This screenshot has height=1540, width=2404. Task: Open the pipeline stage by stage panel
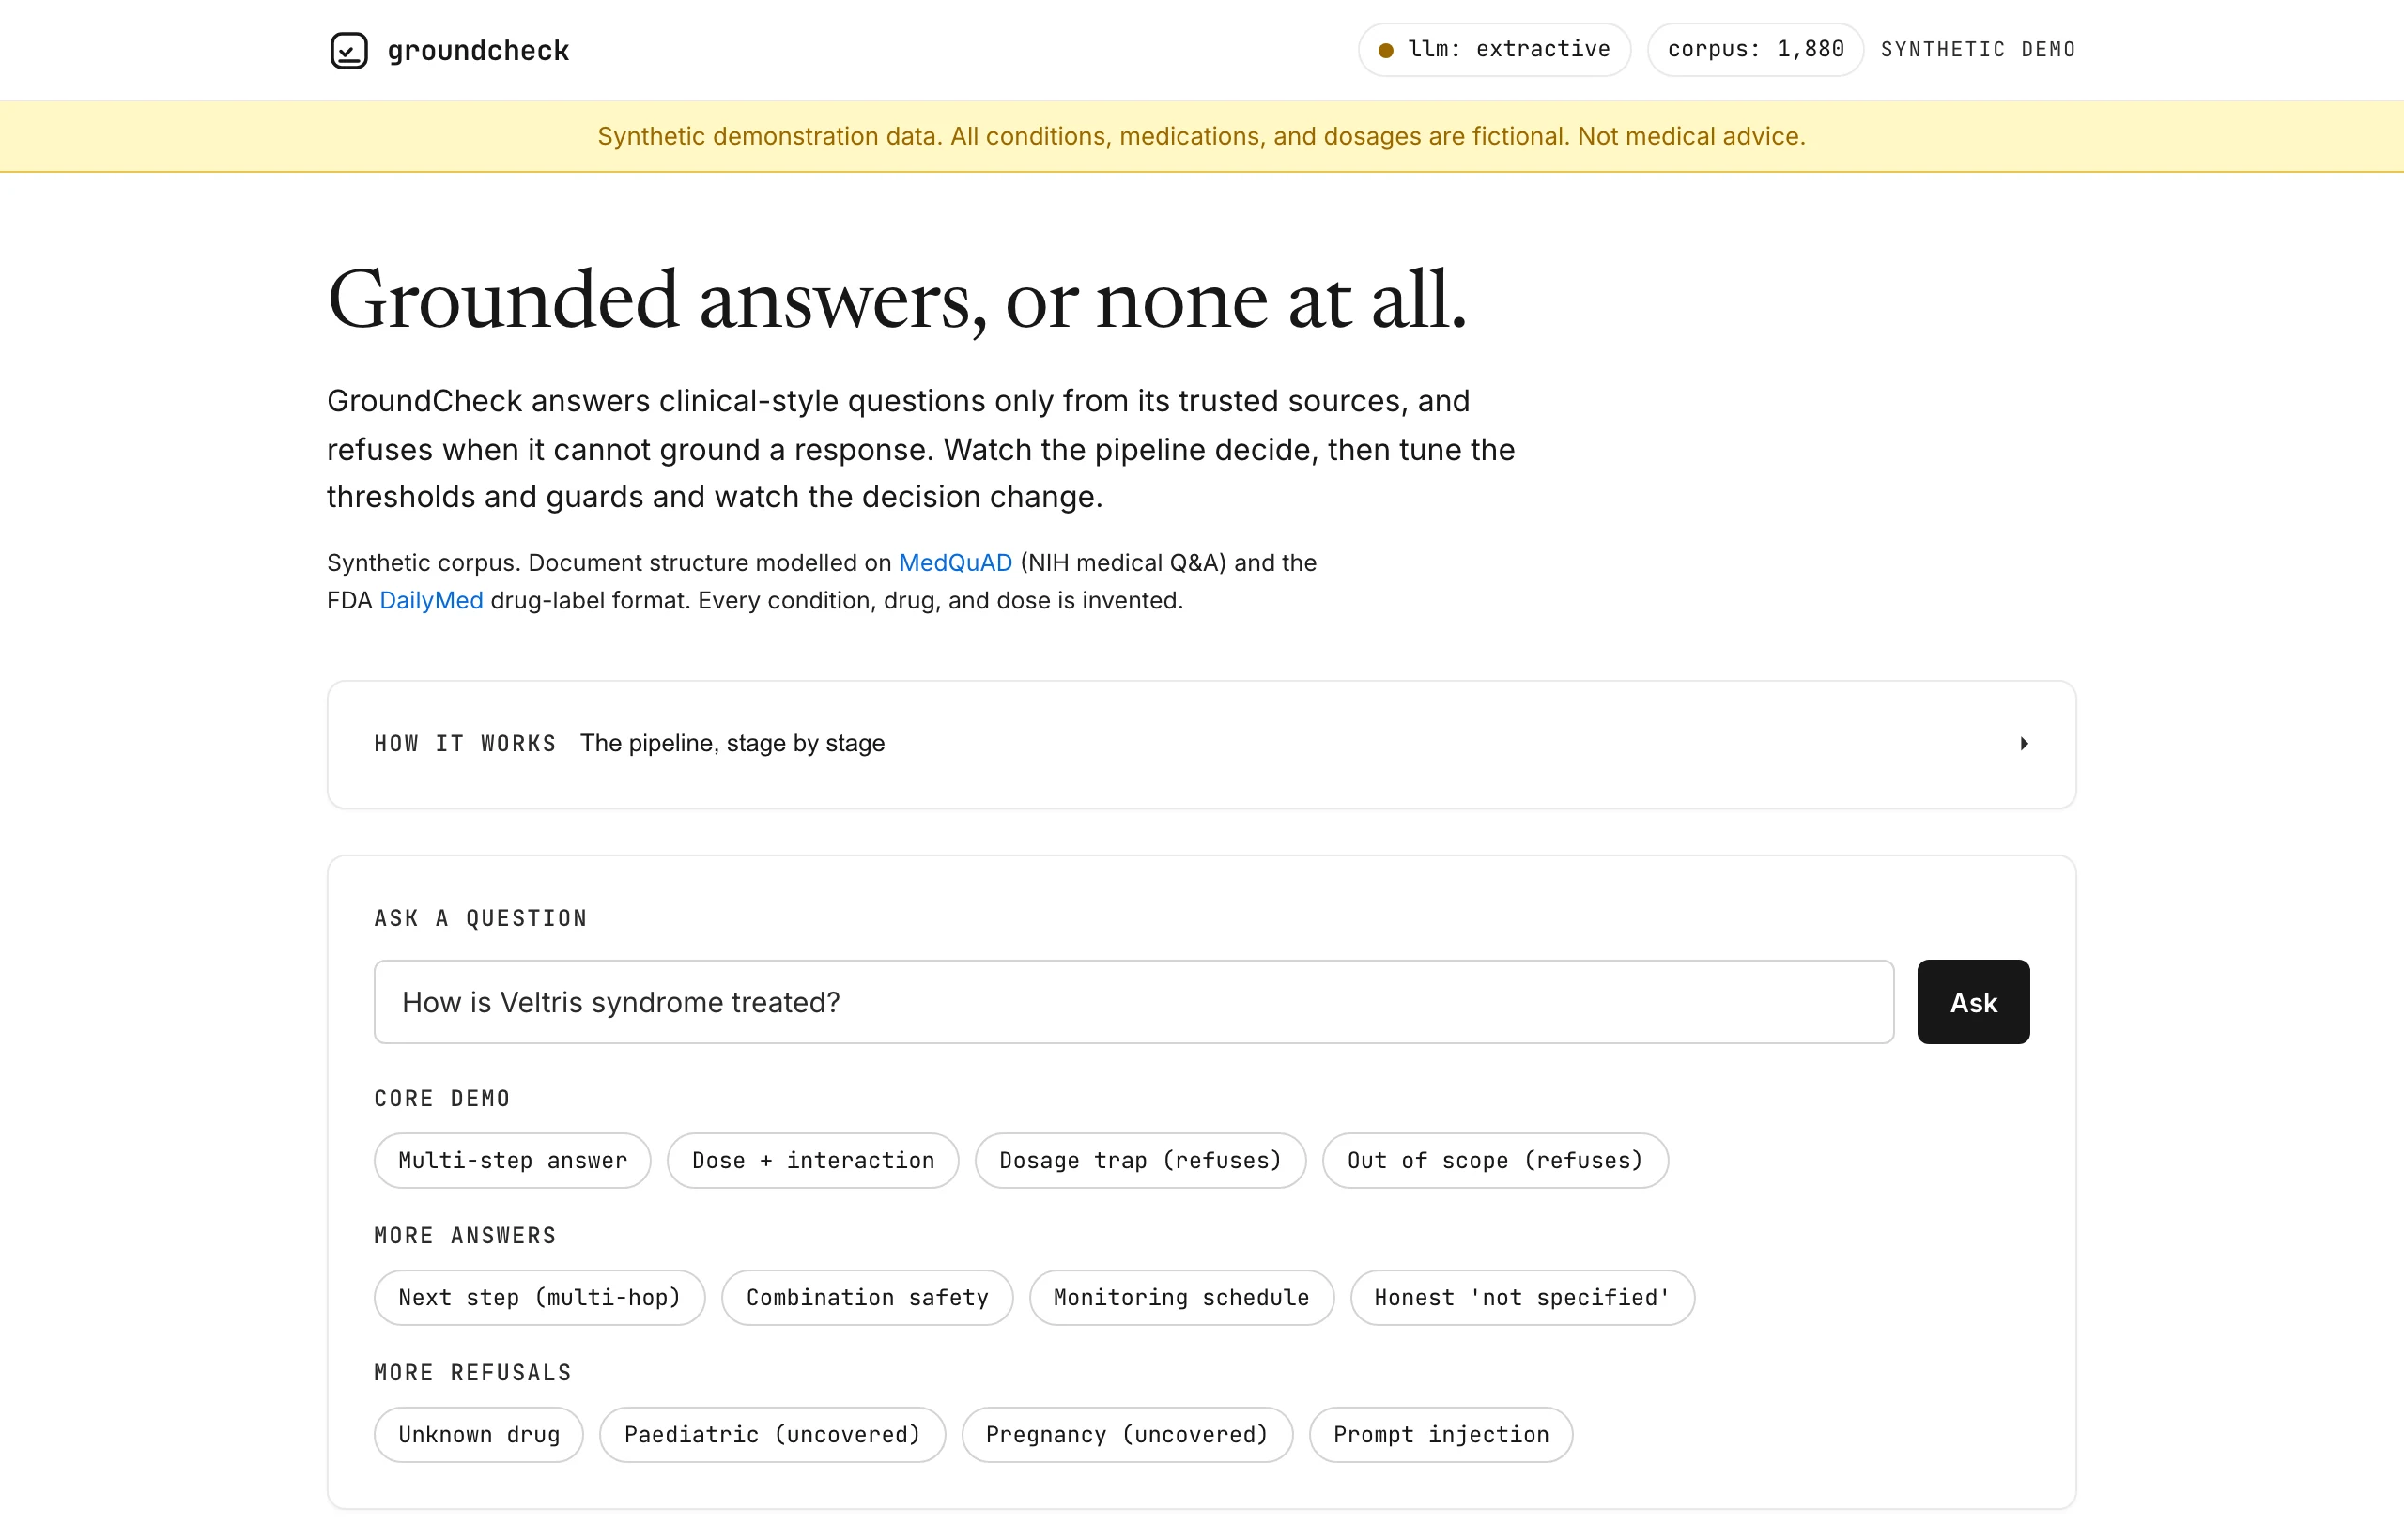pos(1201,744)
